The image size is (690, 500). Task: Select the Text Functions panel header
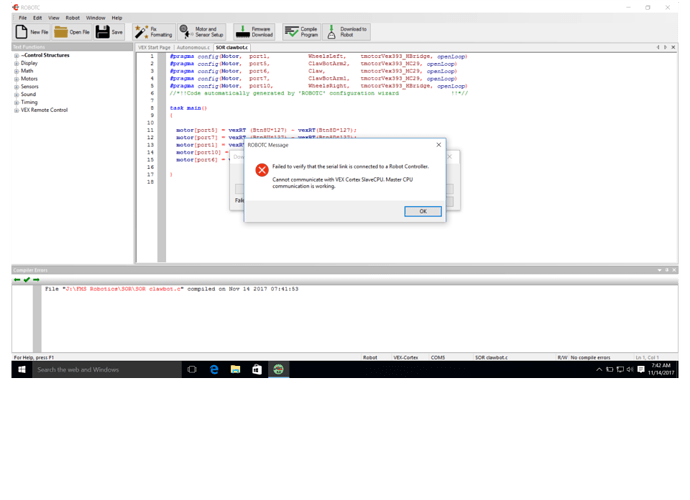pos(72,47)
